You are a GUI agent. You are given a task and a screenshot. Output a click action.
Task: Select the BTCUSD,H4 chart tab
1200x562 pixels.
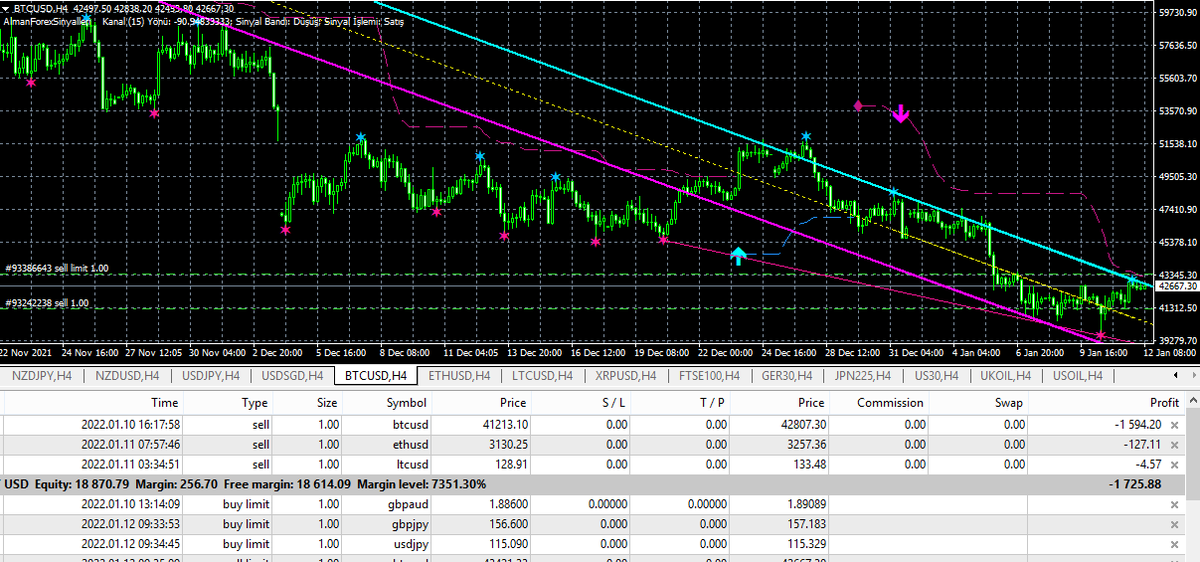click(x=376, y=376)
